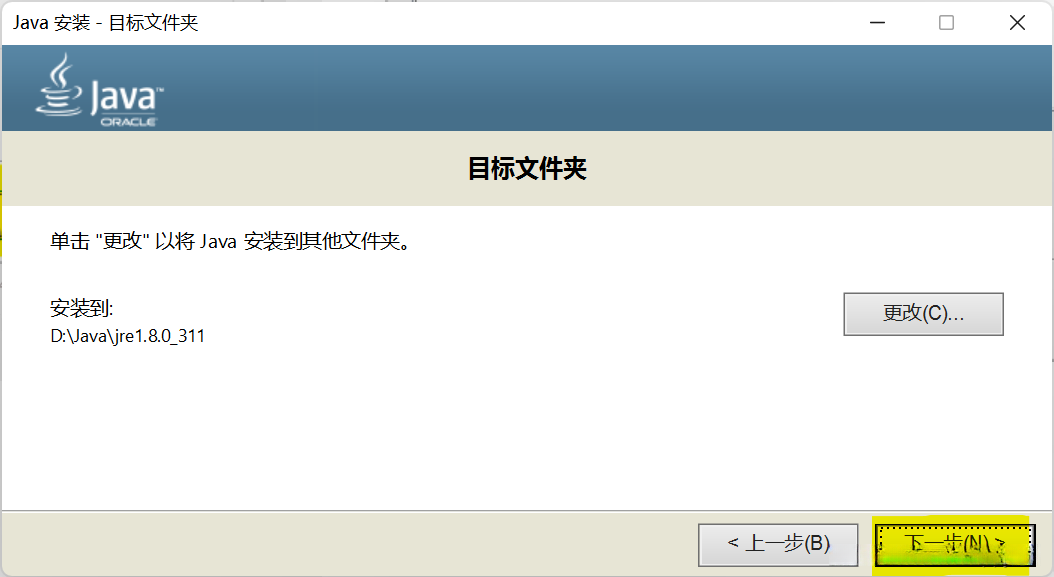
Task: Minimize the Java installer window
Action: click(877, 22)
